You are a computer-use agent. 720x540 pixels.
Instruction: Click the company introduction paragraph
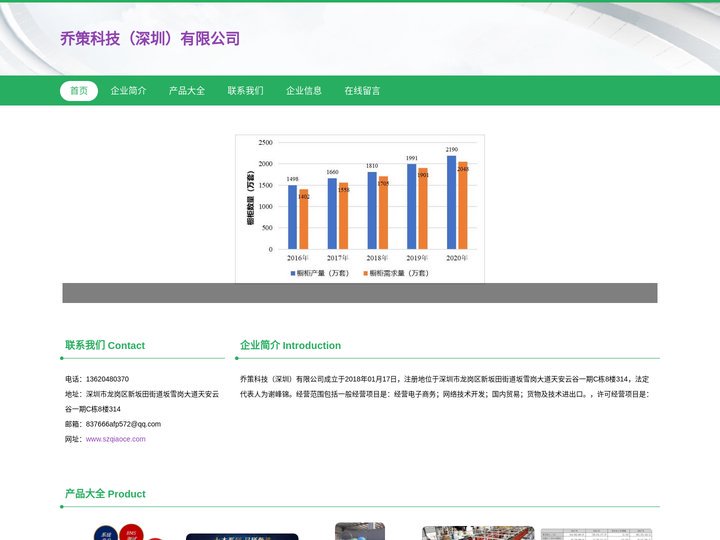(x=444, y=387)
